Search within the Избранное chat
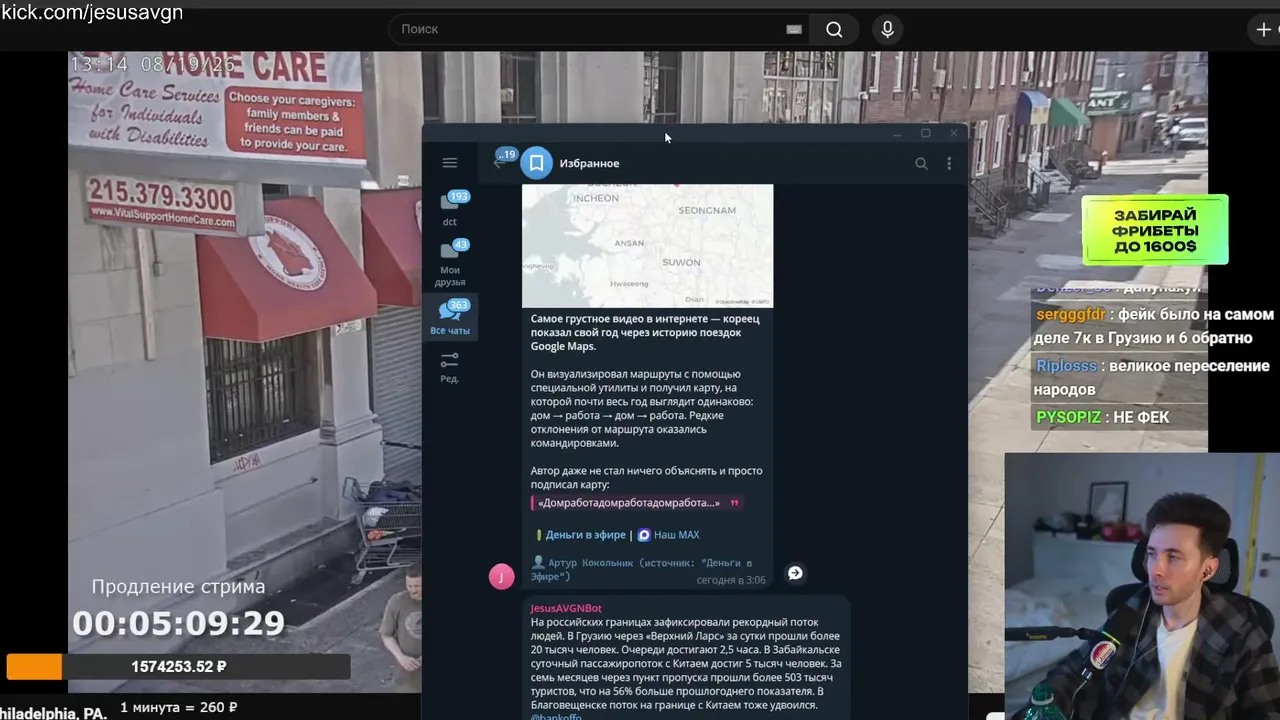1280x720 pixels. click(921, 164)
